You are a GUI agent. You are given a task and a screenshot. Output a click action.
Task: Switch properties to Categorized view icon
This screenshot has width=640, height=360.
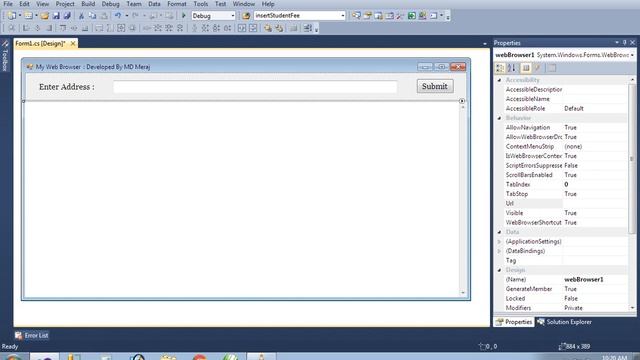coord(500,68)
